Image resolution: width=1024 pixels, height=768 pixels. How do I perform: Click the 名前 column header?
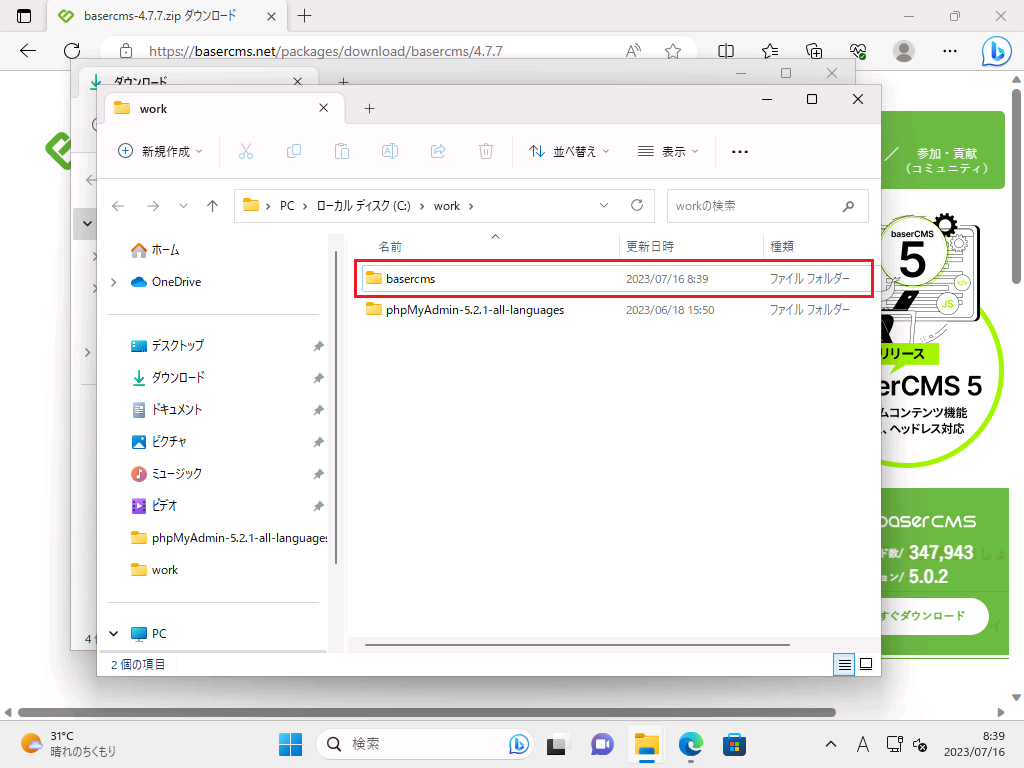tap(390, 246)
